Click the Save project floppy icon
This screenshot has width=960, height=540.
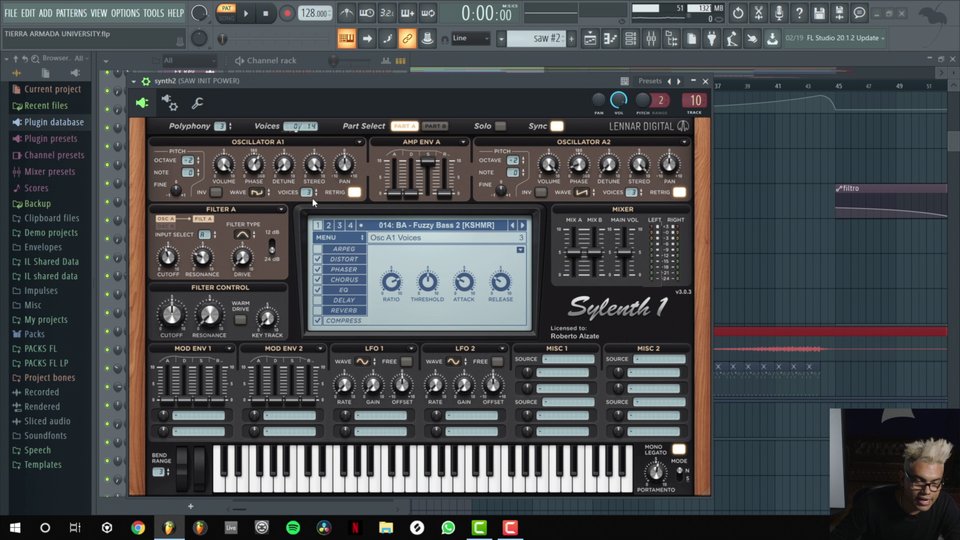tap(819, 13)
